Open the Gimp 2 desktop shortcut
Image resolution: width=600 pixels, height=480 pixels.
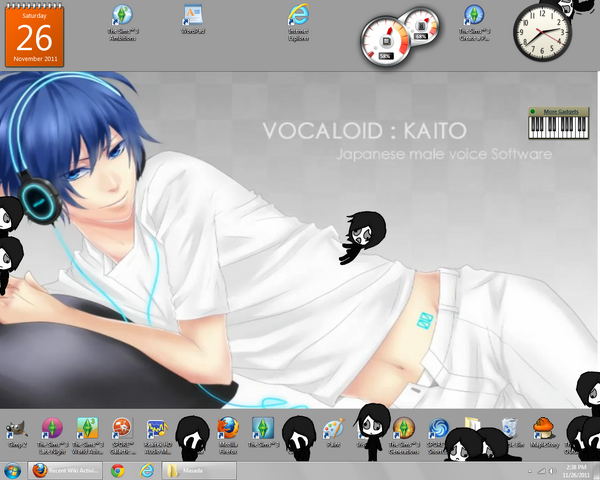click(16, 433)
